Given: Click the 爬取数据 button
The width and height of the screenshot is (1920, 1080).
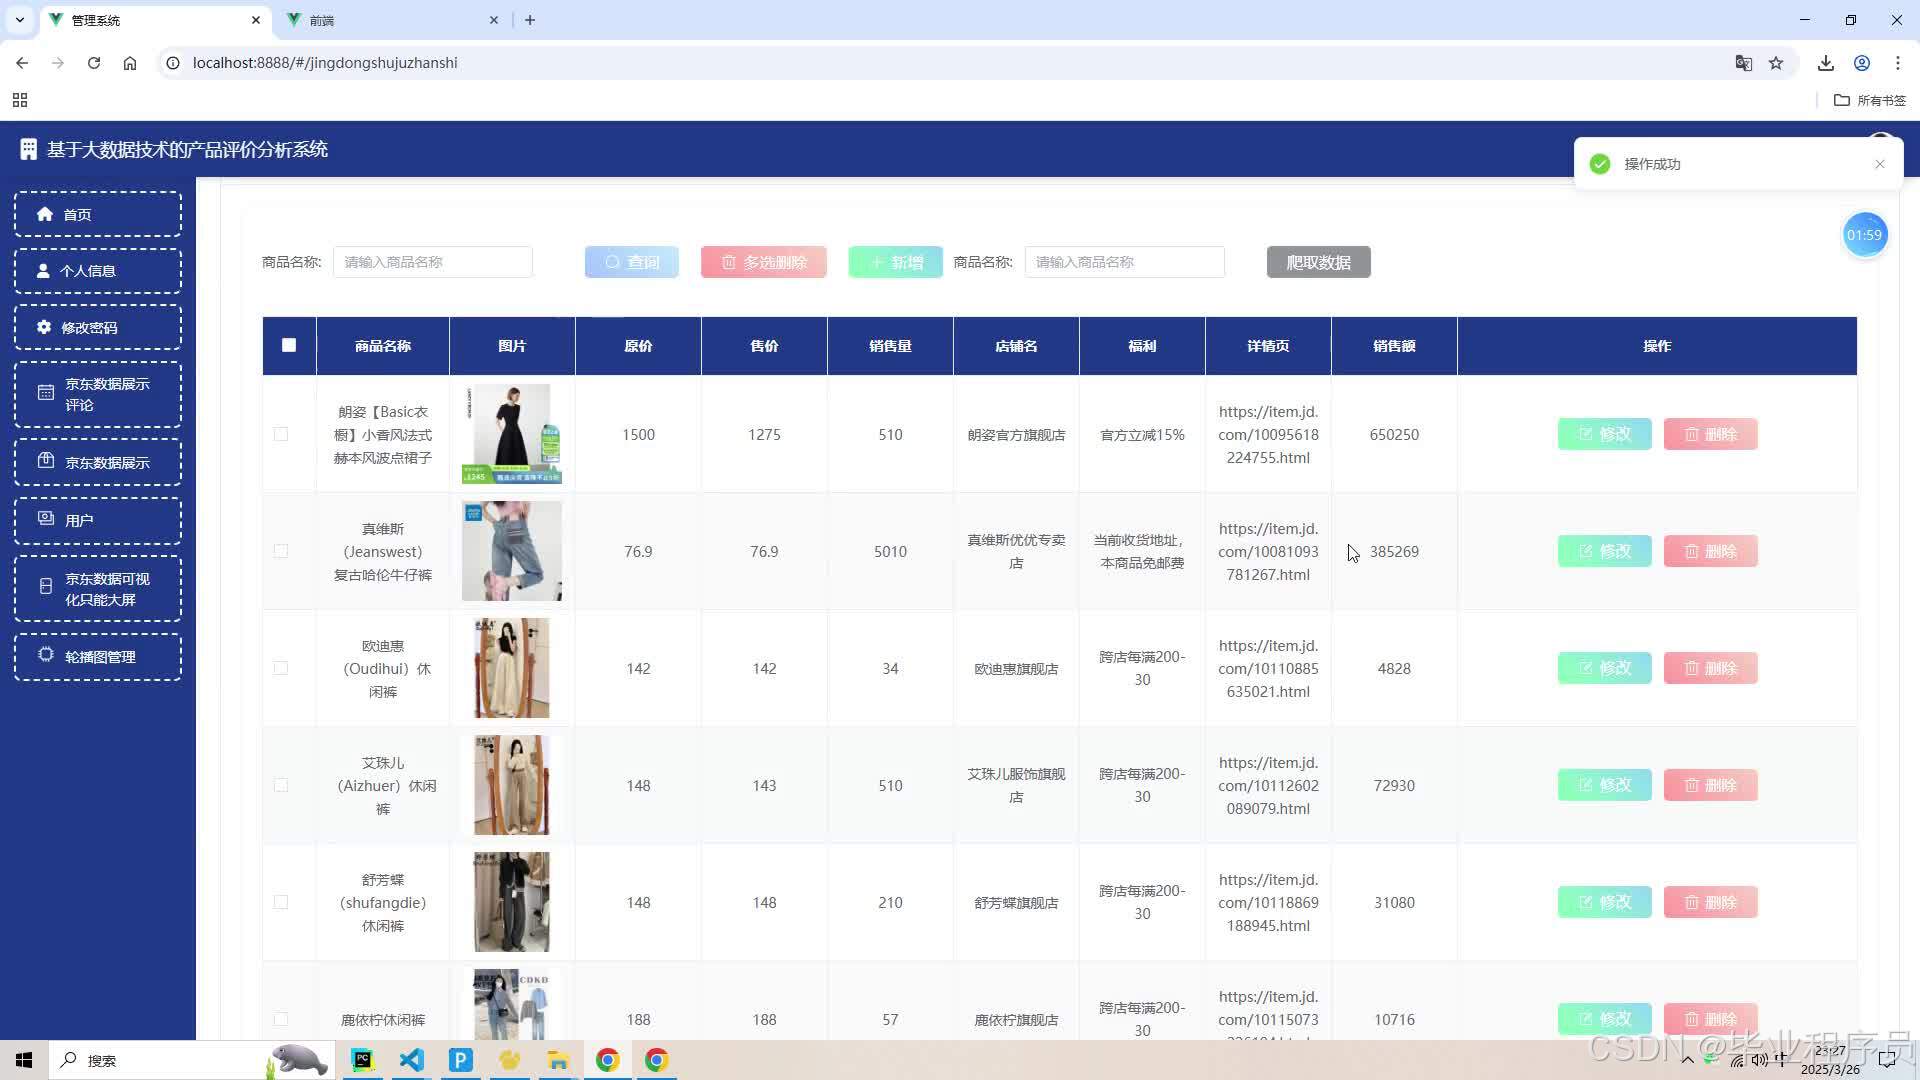Looking at the screenshot, I should click(1318, 262).
